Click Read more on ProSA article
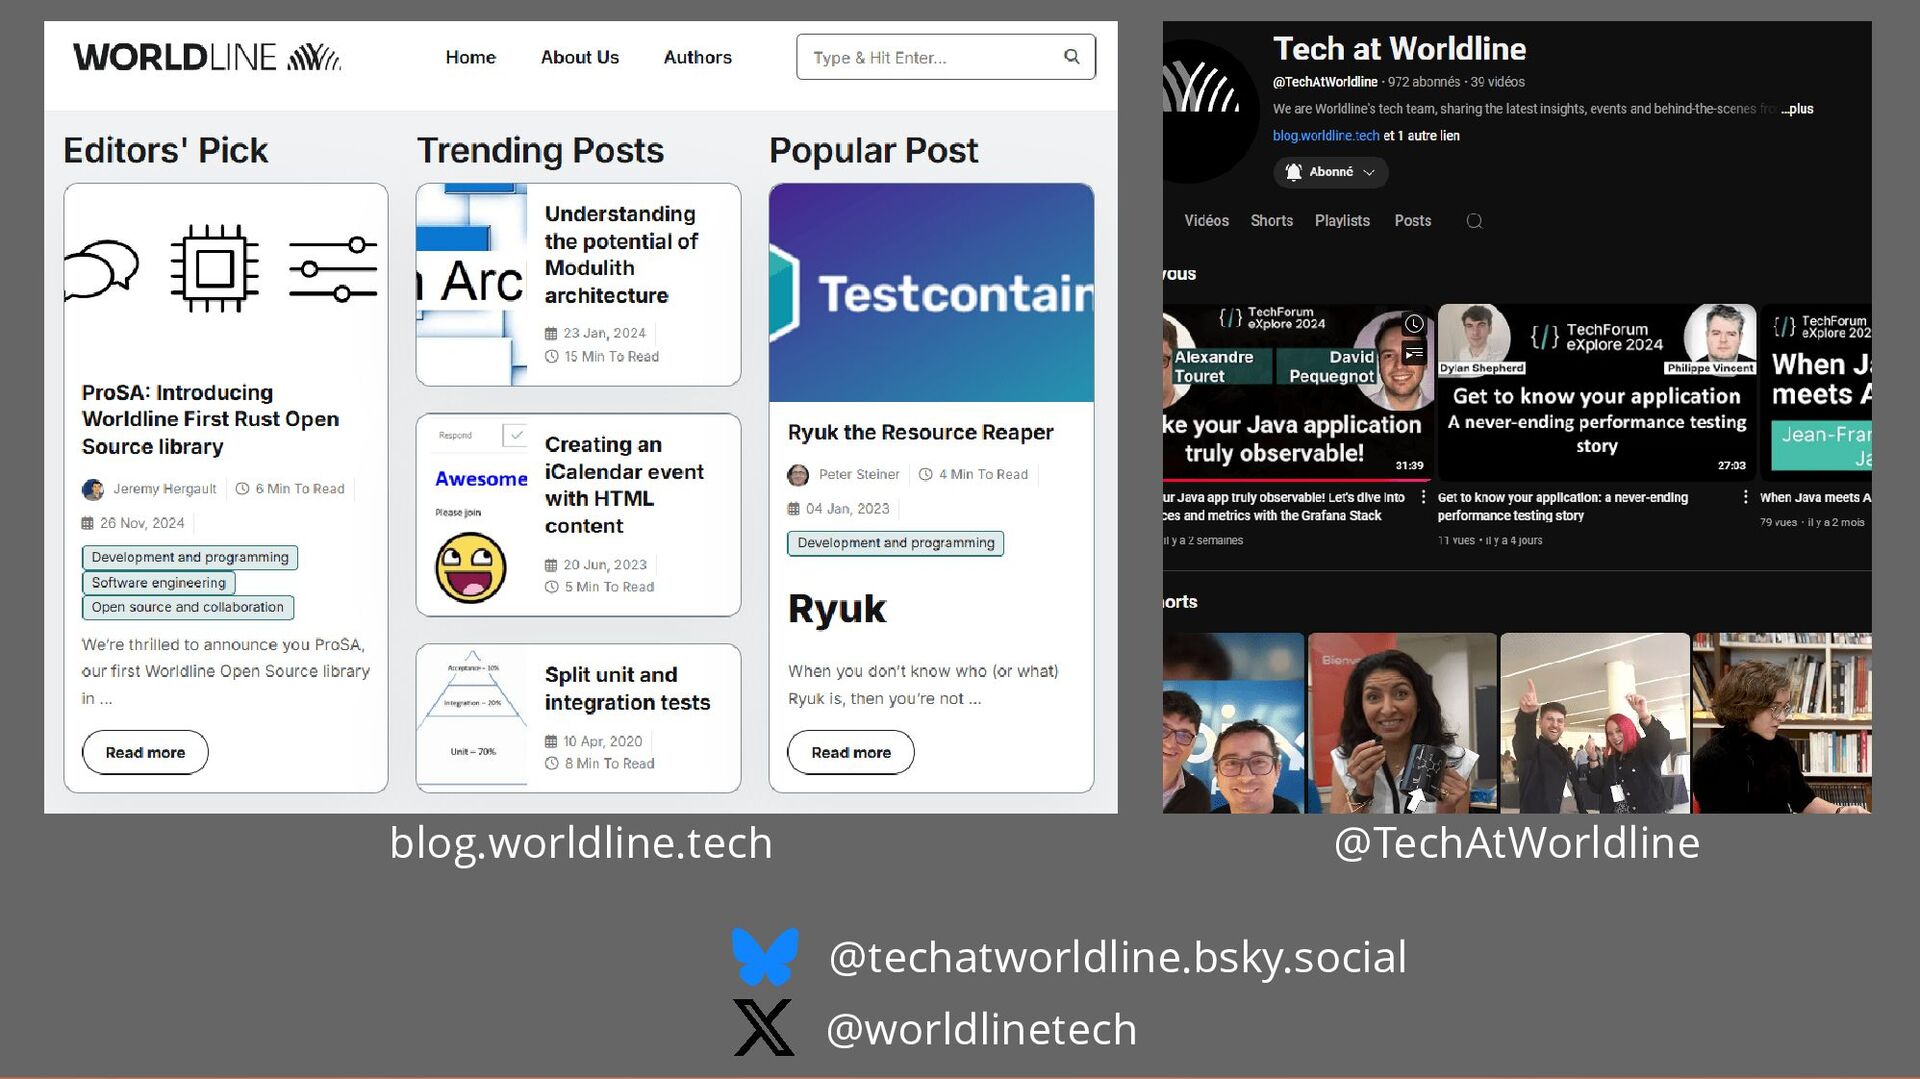This screenshot has height=1079, width=1920. click(x=145, y=752)
